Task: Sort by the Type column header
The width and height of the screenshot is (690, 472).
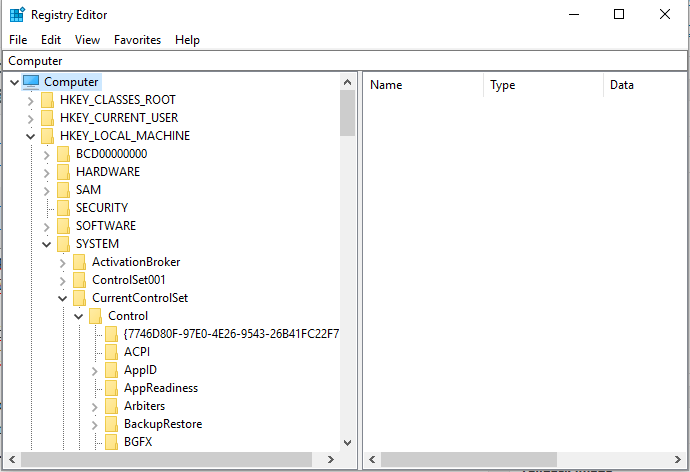Action: [543, 85]
